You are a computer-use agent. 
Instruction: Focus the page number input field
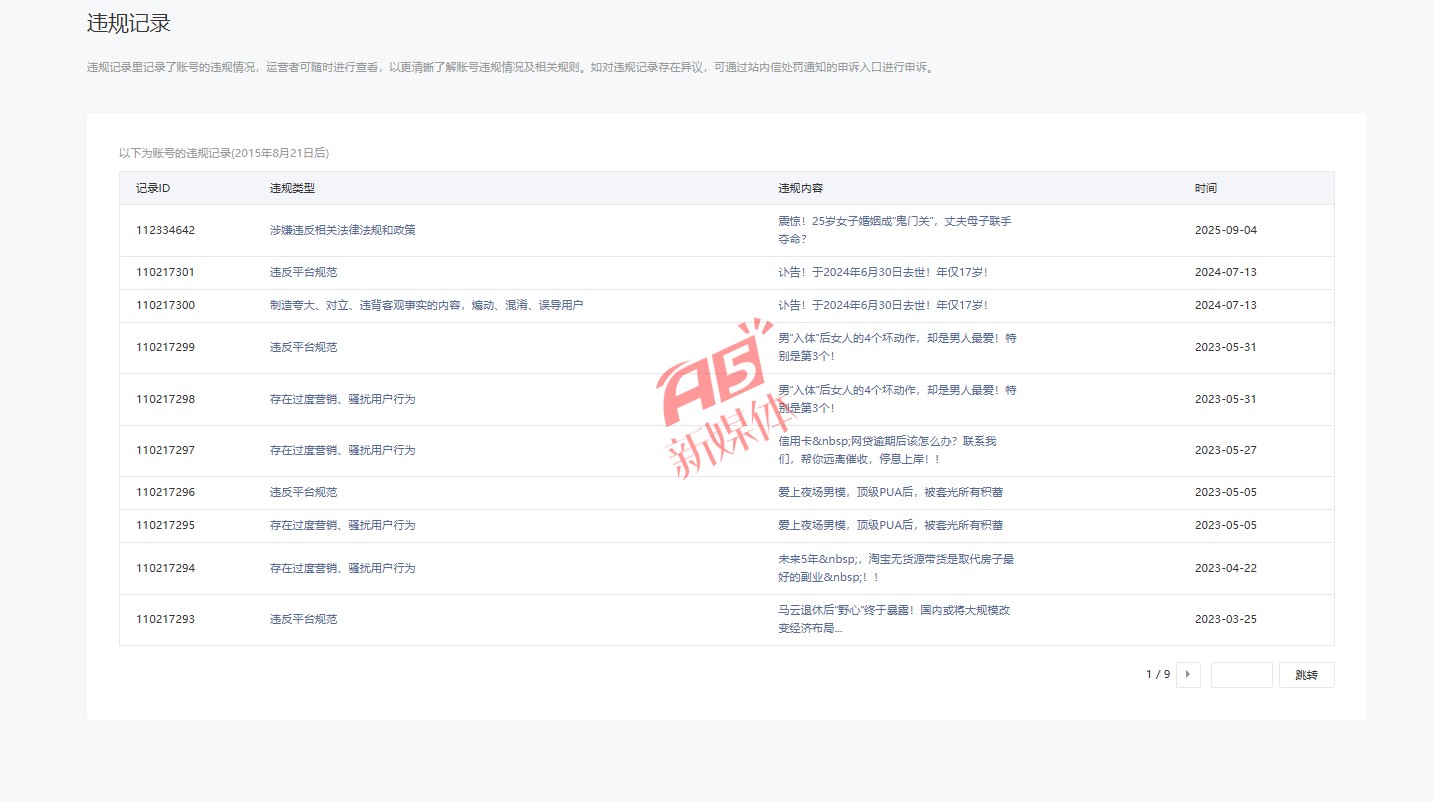click(x=1241, y=675)
